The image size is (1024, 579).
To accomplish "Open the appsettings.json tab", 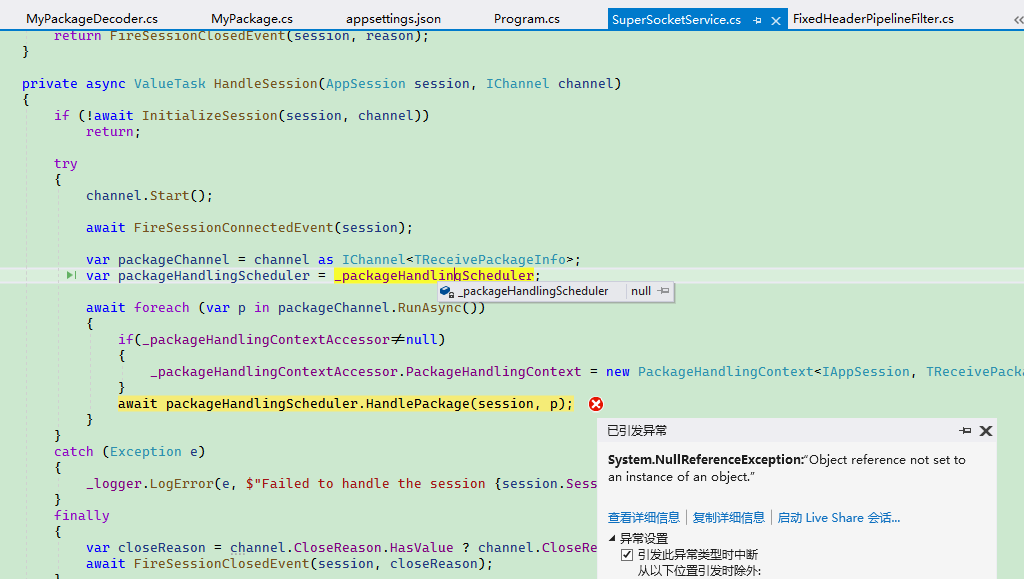I will click(393, 18).
